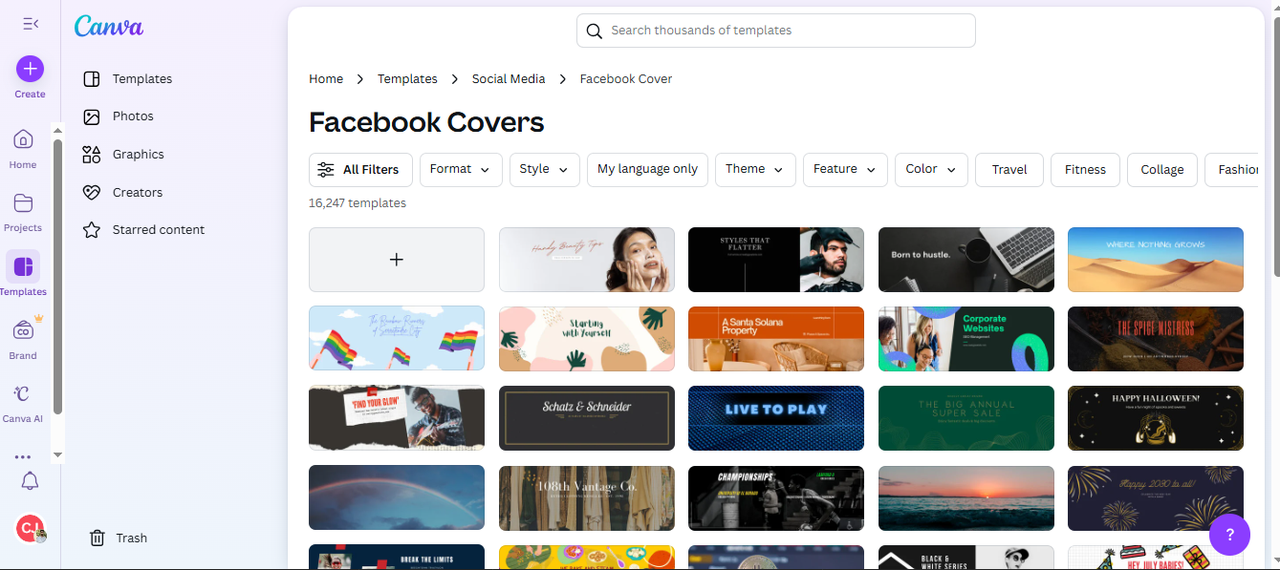Open Schatz & Schneider template
The height and width of the screenshot is (570, 1280).
tap(587, 418)
